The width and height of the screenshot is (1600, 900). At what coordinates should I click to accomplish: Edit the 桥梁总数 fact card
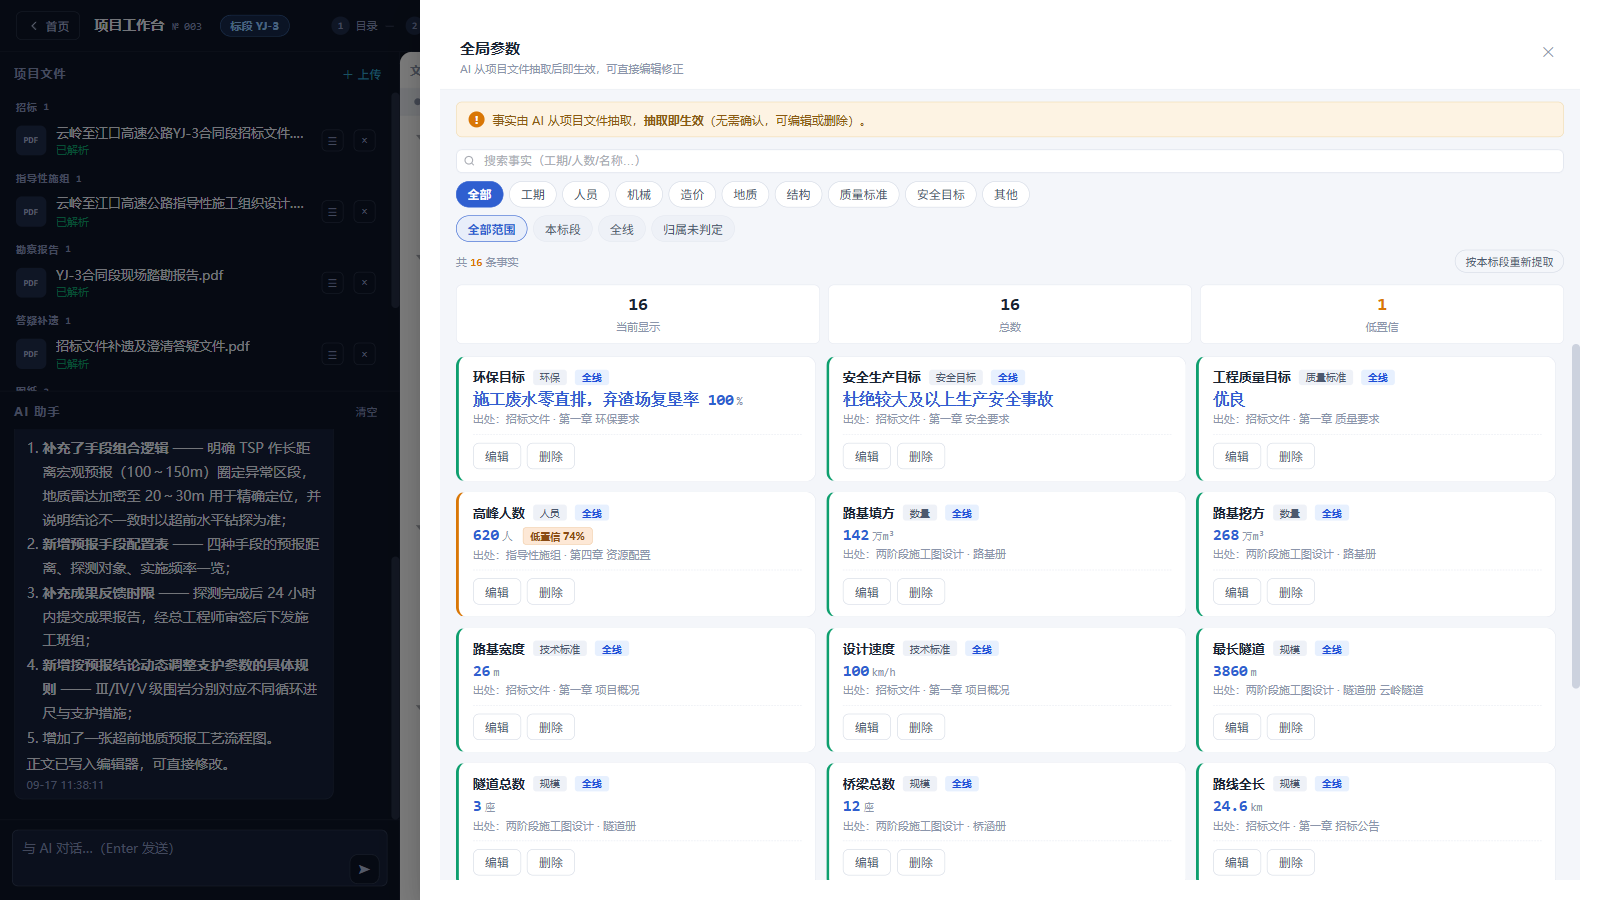click(x=867, y=863)
